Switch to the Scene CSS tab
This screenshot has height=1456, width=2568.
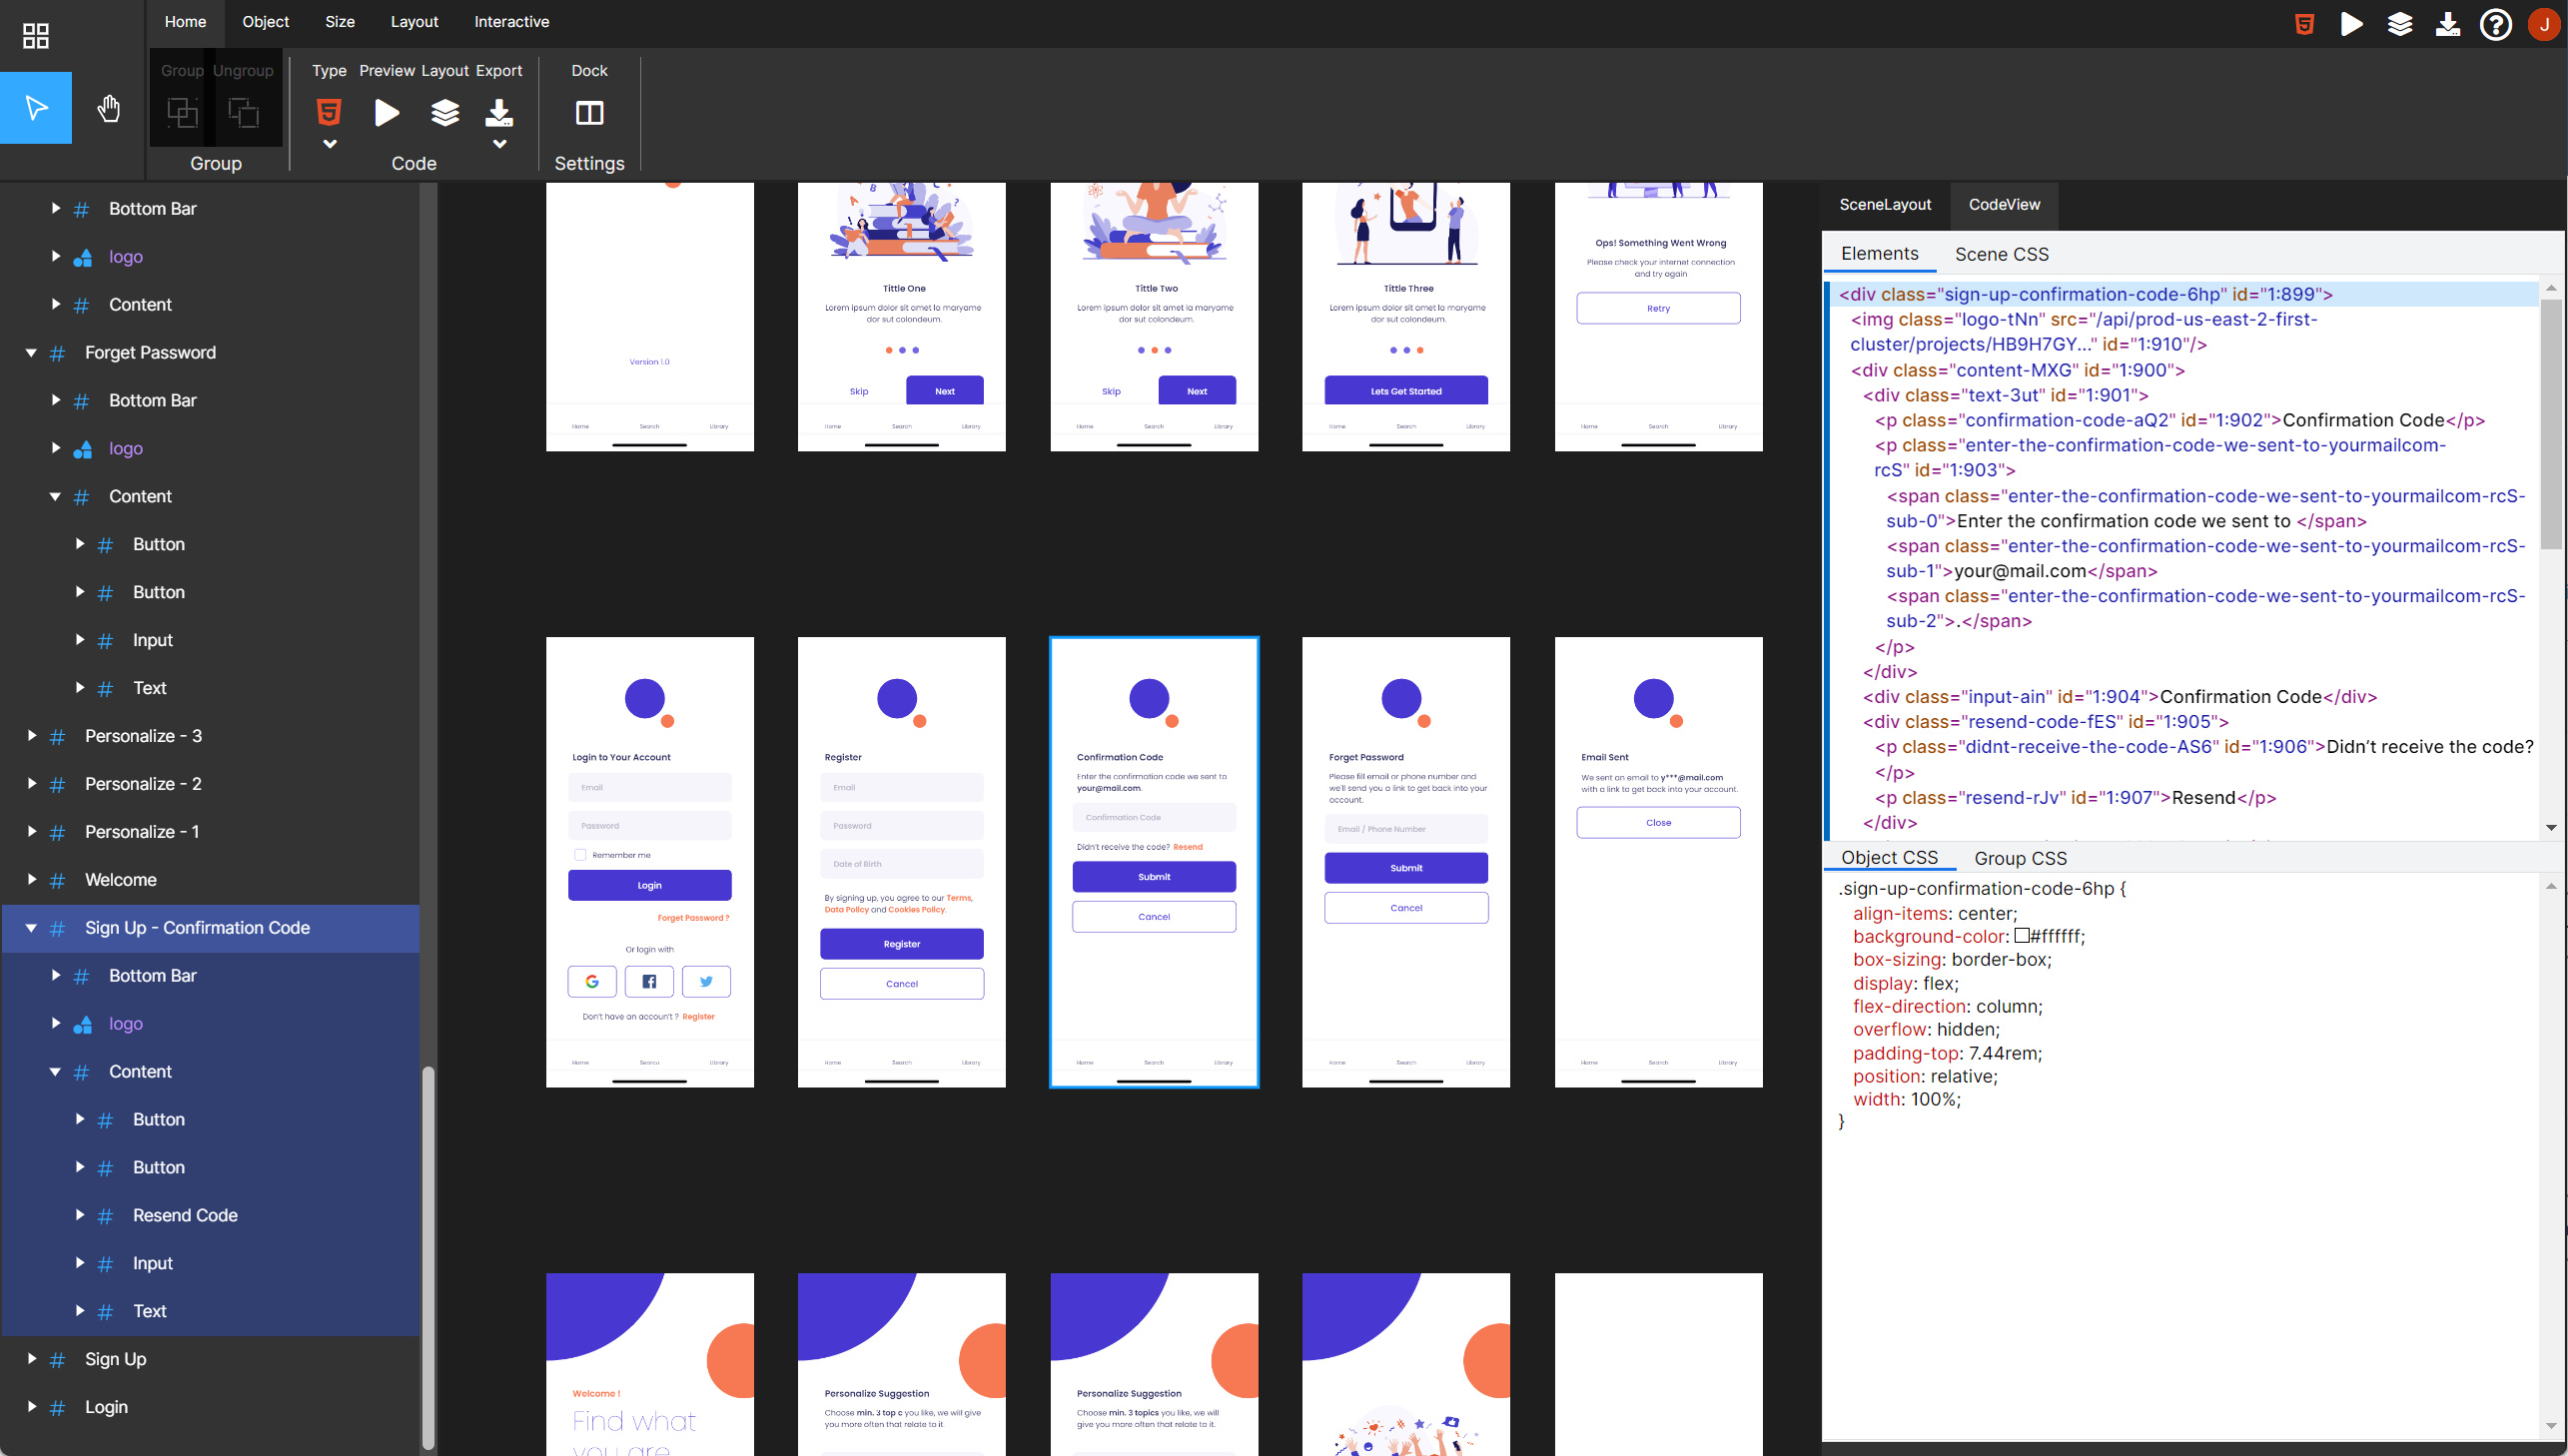pyautogui.click(x=2001, y=254)
